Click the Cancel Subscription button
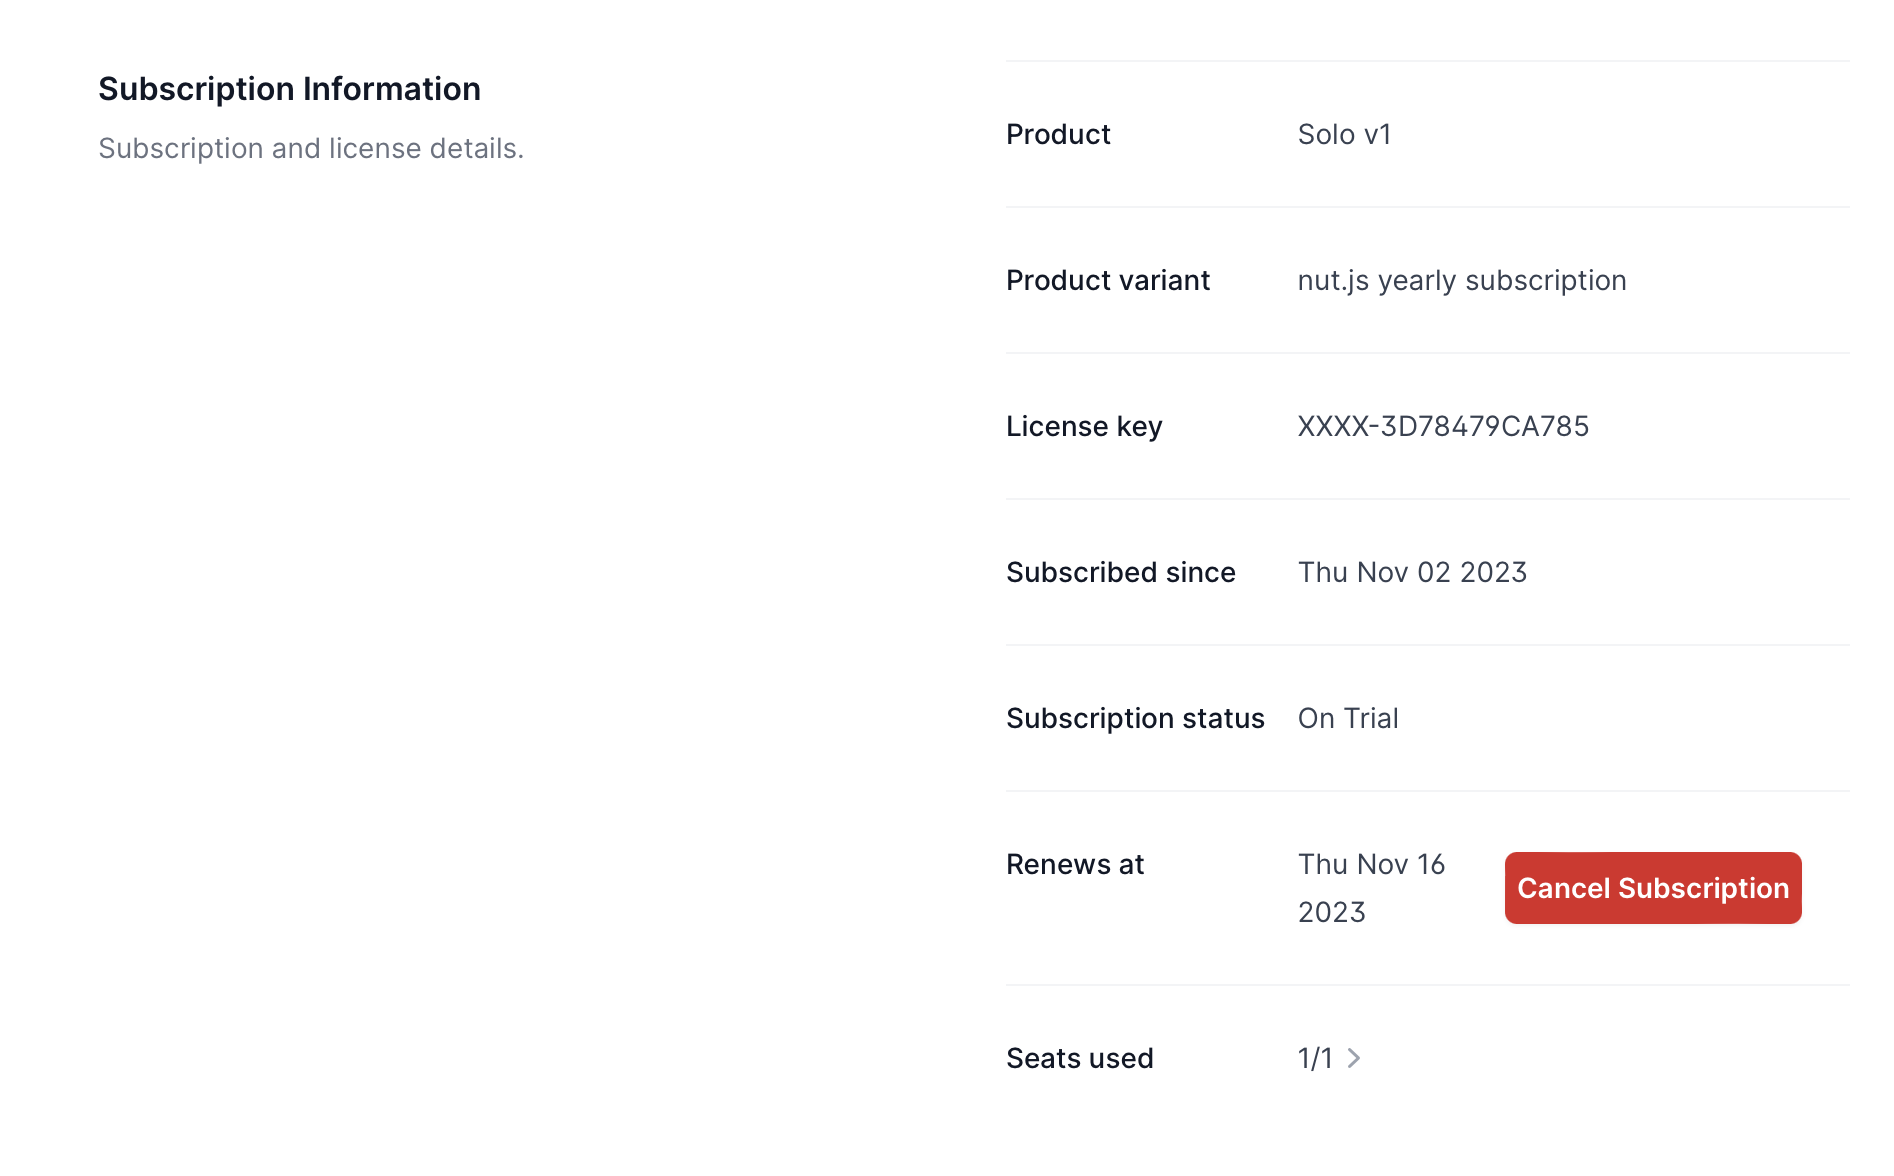1894x1176 pixels. tap(1653, 888)
